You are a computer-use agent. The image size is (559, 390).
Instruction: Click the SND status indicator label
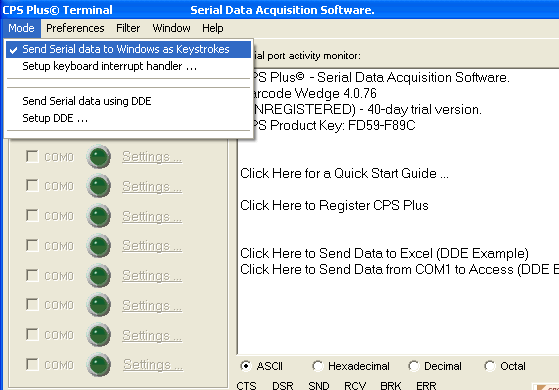[319, 385]
